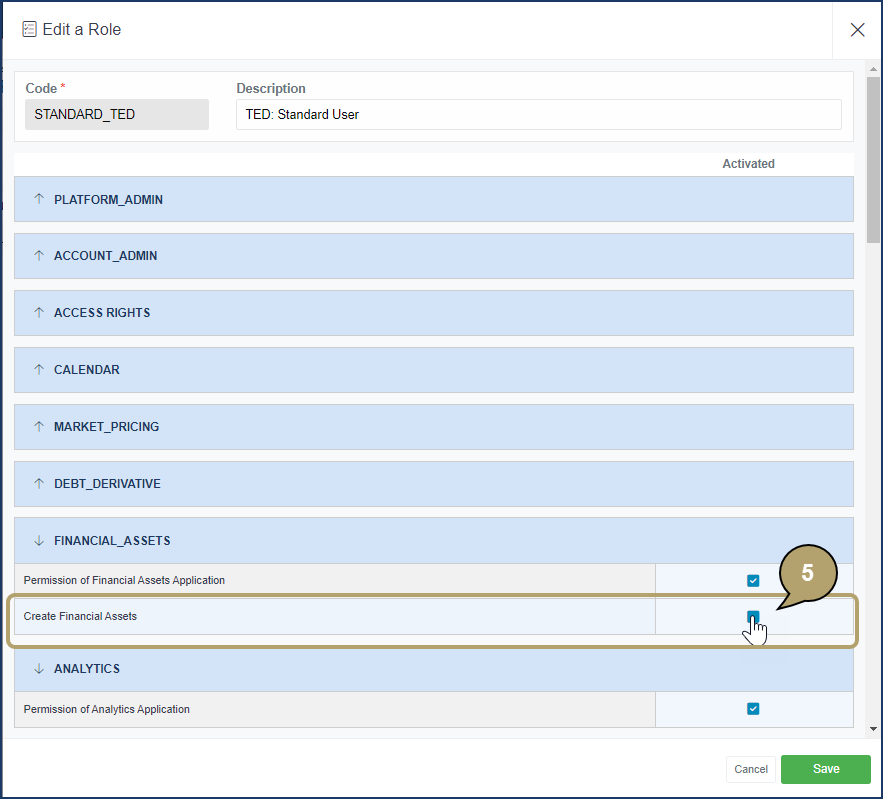Click the Code field STANDARD_TED
The width and height of the screenshot is (883, 799).
[117, 114]
